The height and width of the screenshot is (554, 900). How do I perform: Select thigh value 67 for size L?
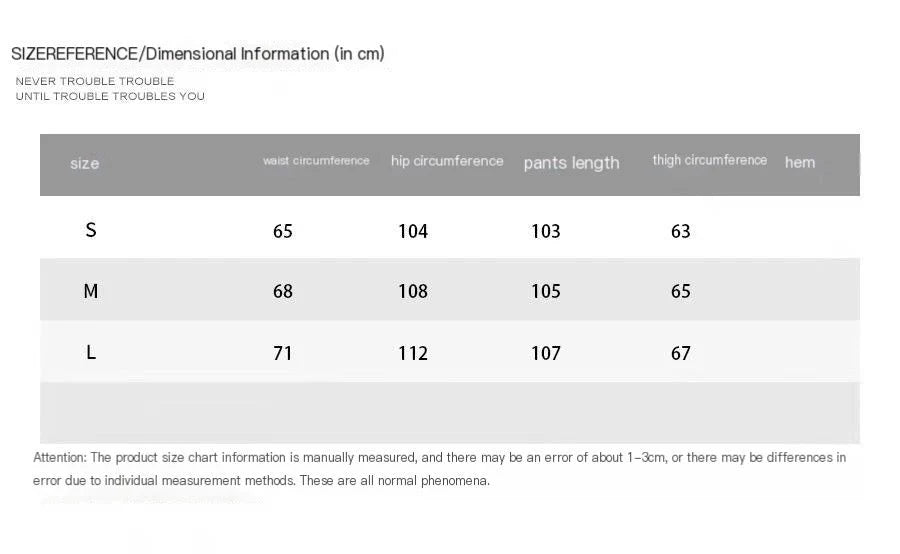(x=680, y=353)
